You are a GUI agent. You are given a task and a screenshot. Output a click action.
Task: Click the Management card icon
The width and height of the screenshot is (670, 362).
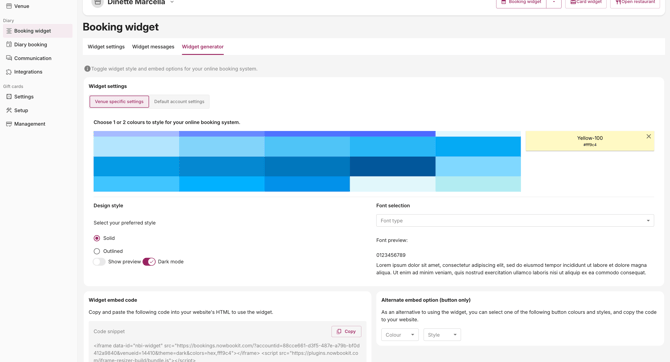[x=9, y=124]
